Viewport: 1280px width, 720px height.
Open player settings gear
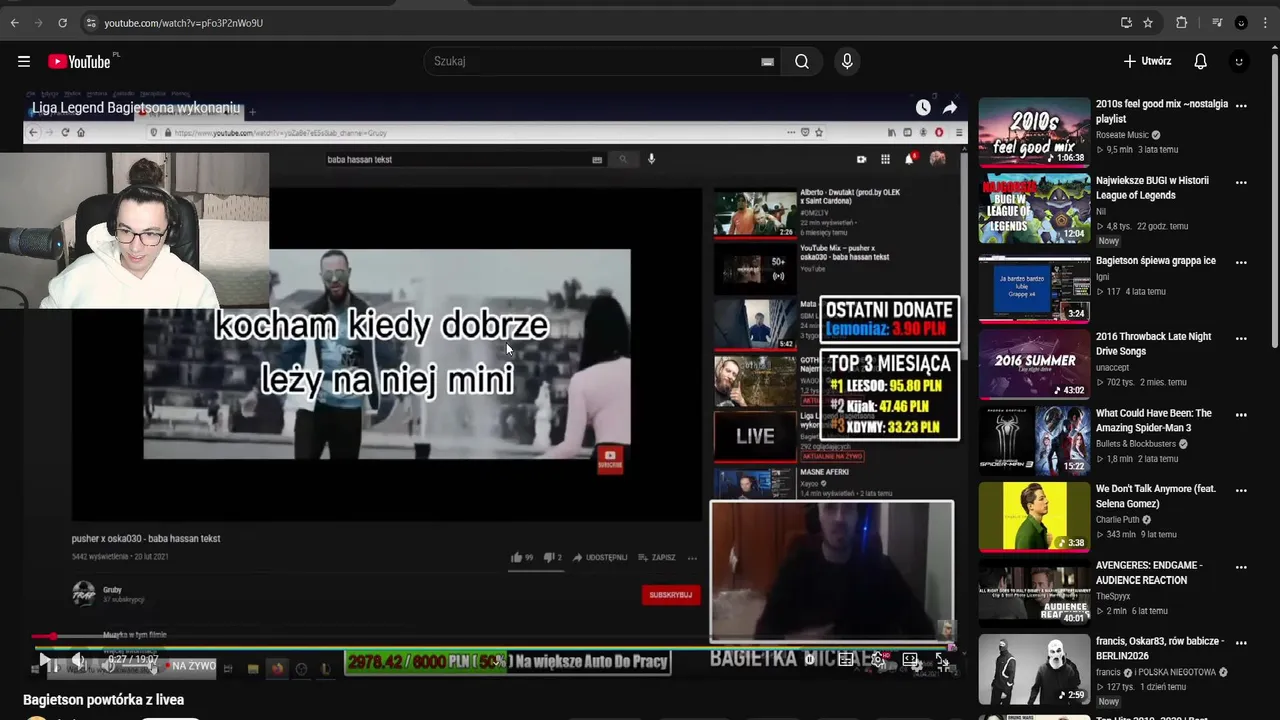coord(878,660)
